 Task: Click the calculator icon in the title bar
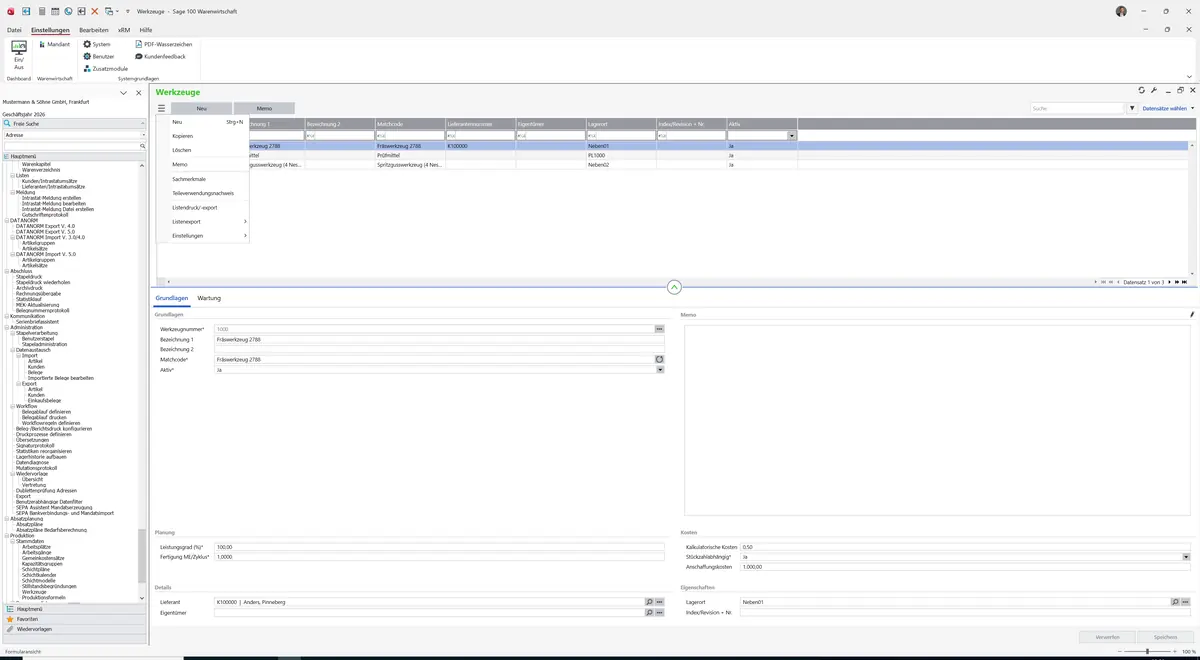tap(41, 11)
